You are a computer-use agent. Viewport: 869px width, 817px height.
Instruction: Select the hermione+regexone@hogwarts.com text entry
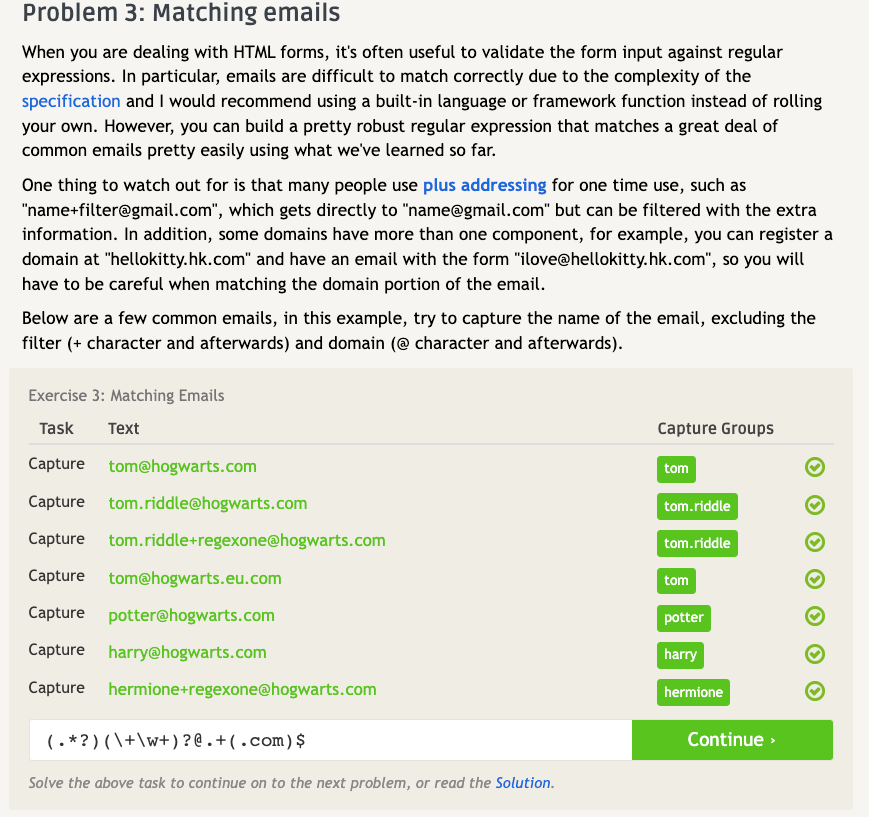pyautogui.click(x=242, y=689)
